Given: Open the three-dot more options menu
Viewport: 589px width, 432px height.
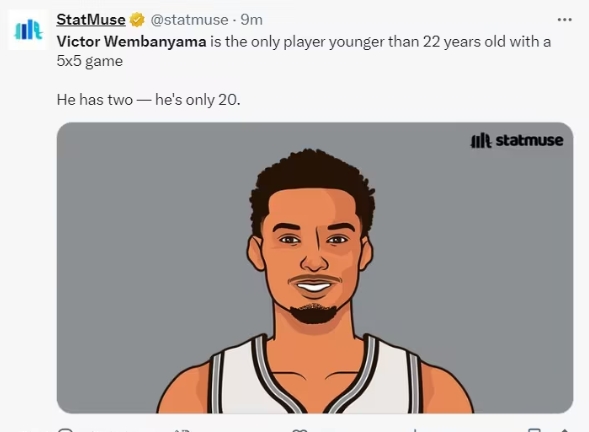Looking at the screenshot, I should pos(565,20).
